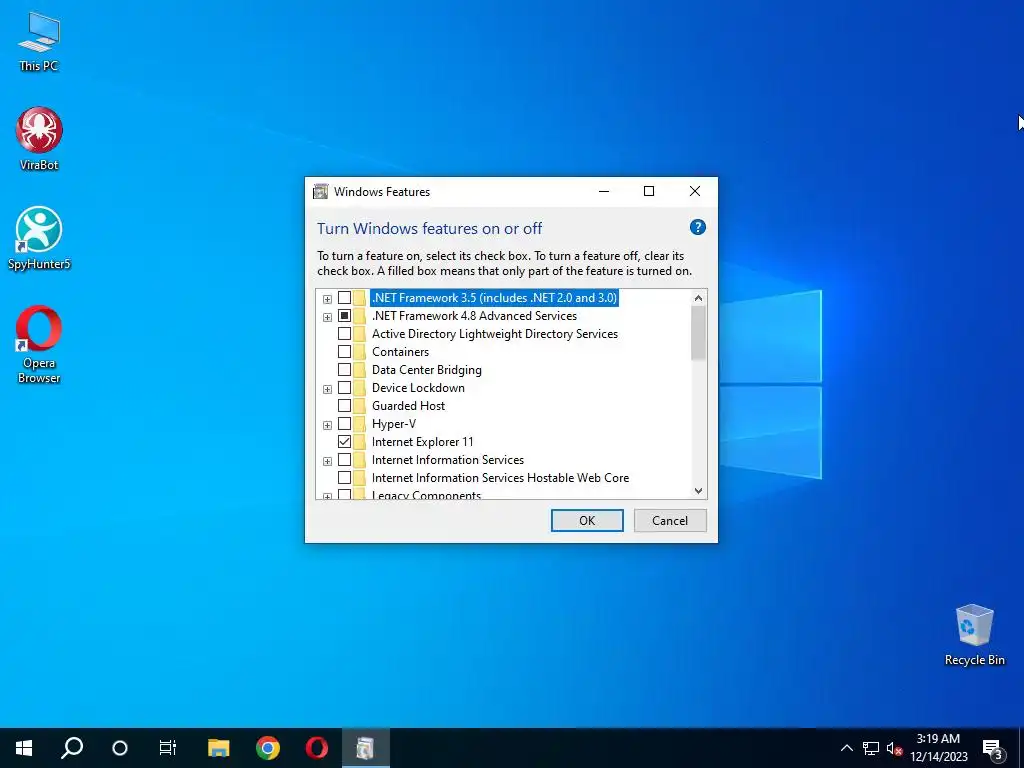Enable the Device Lockdown checkbox
The height and width of the screenshot is (768, 1024).
344,388
